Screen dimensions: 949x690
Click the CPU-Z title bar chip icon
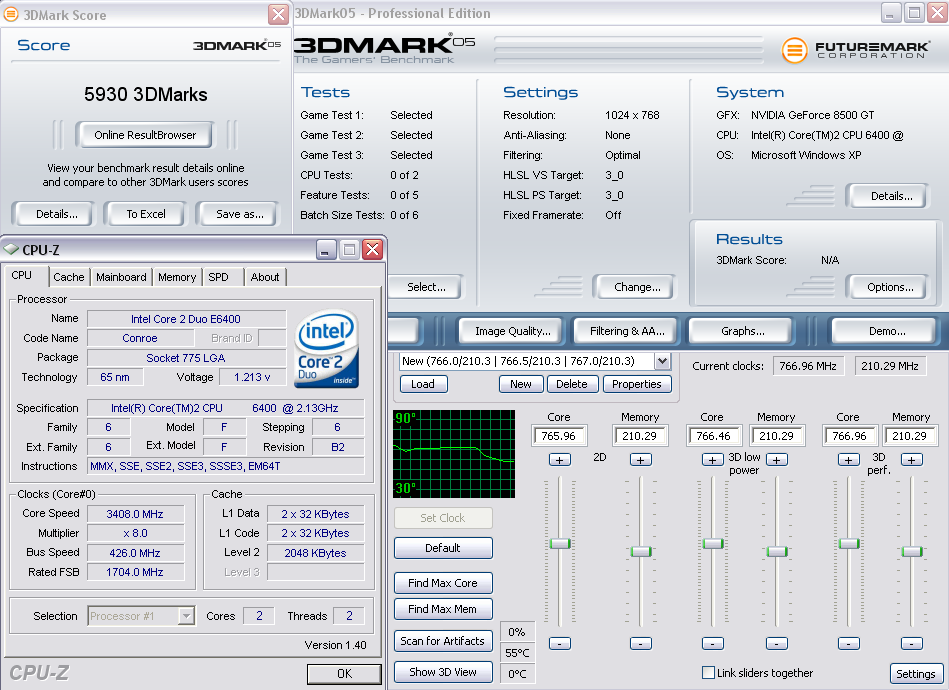click(x=11, y=249)
